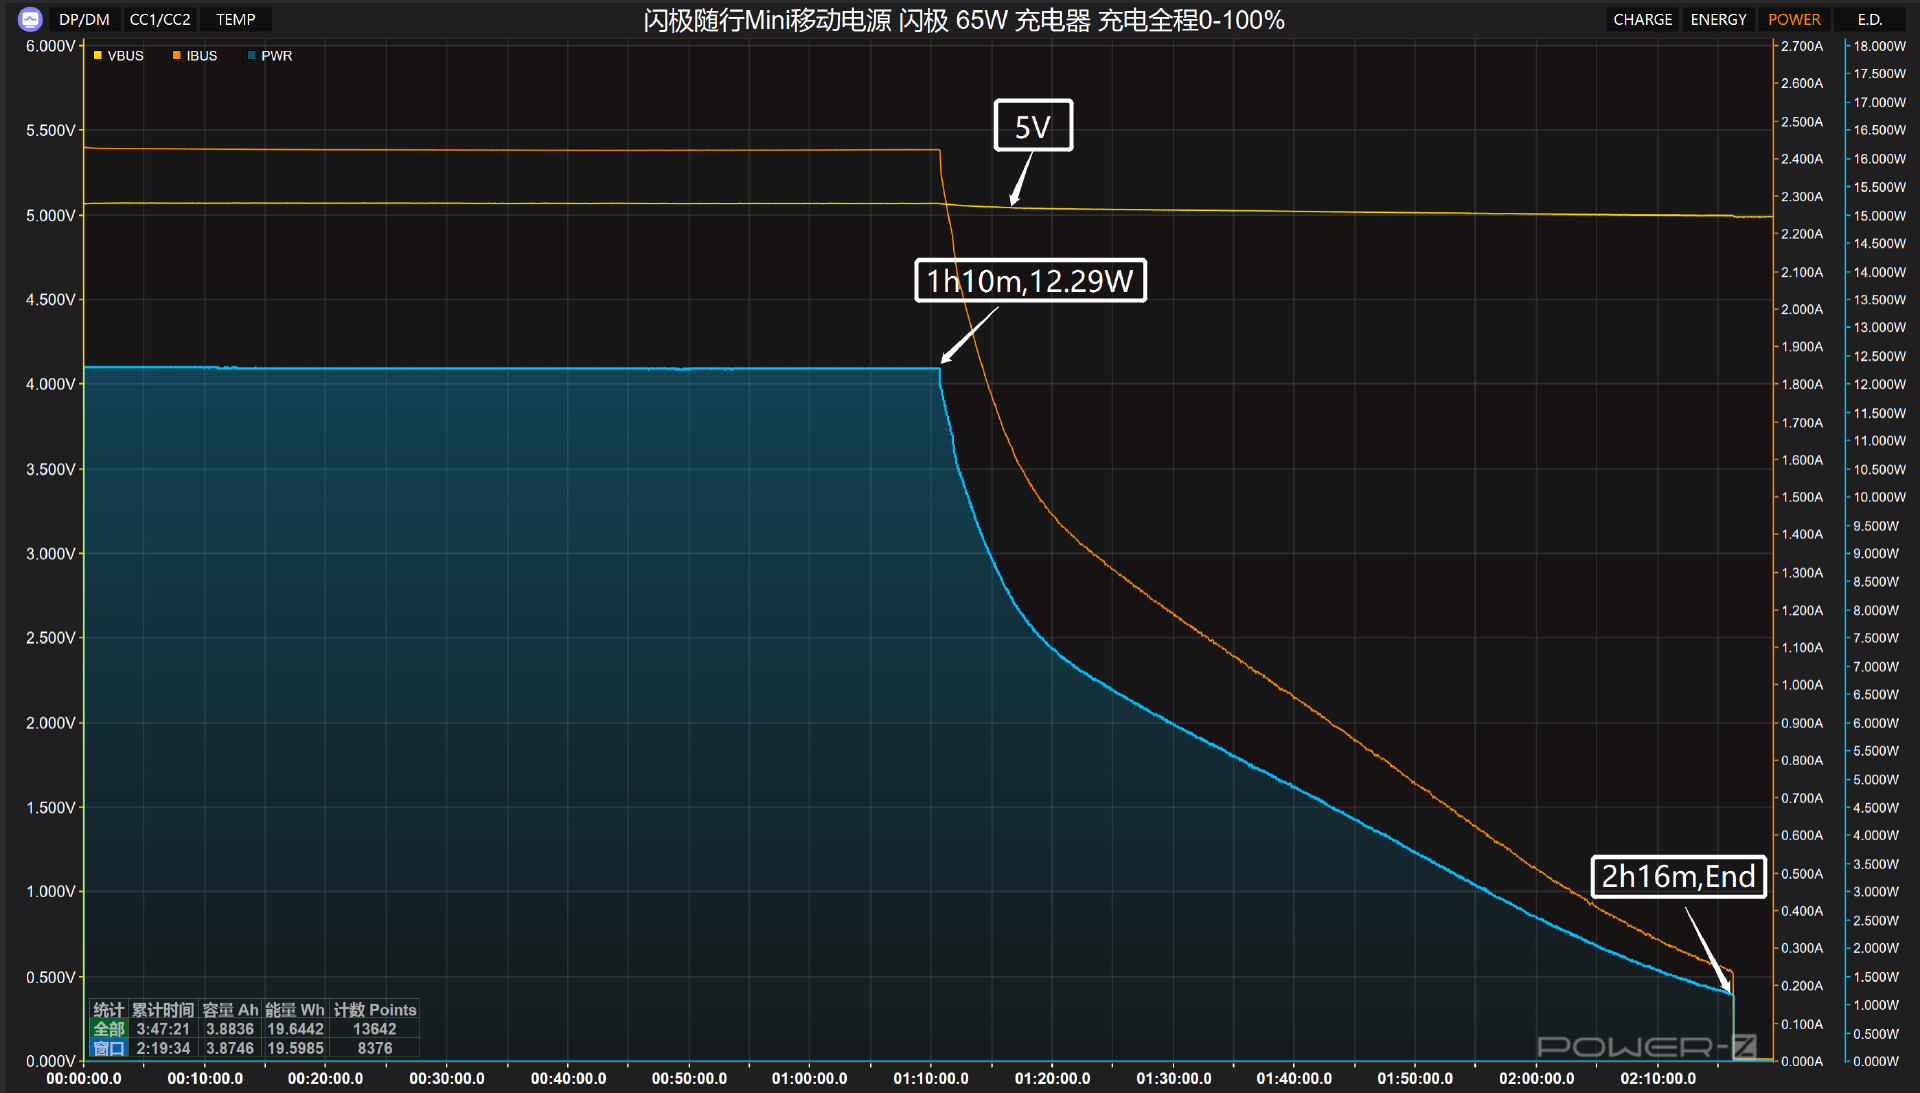Click the 0.200A current axis label
1920x1093 pixels.
click(1802, 986)
